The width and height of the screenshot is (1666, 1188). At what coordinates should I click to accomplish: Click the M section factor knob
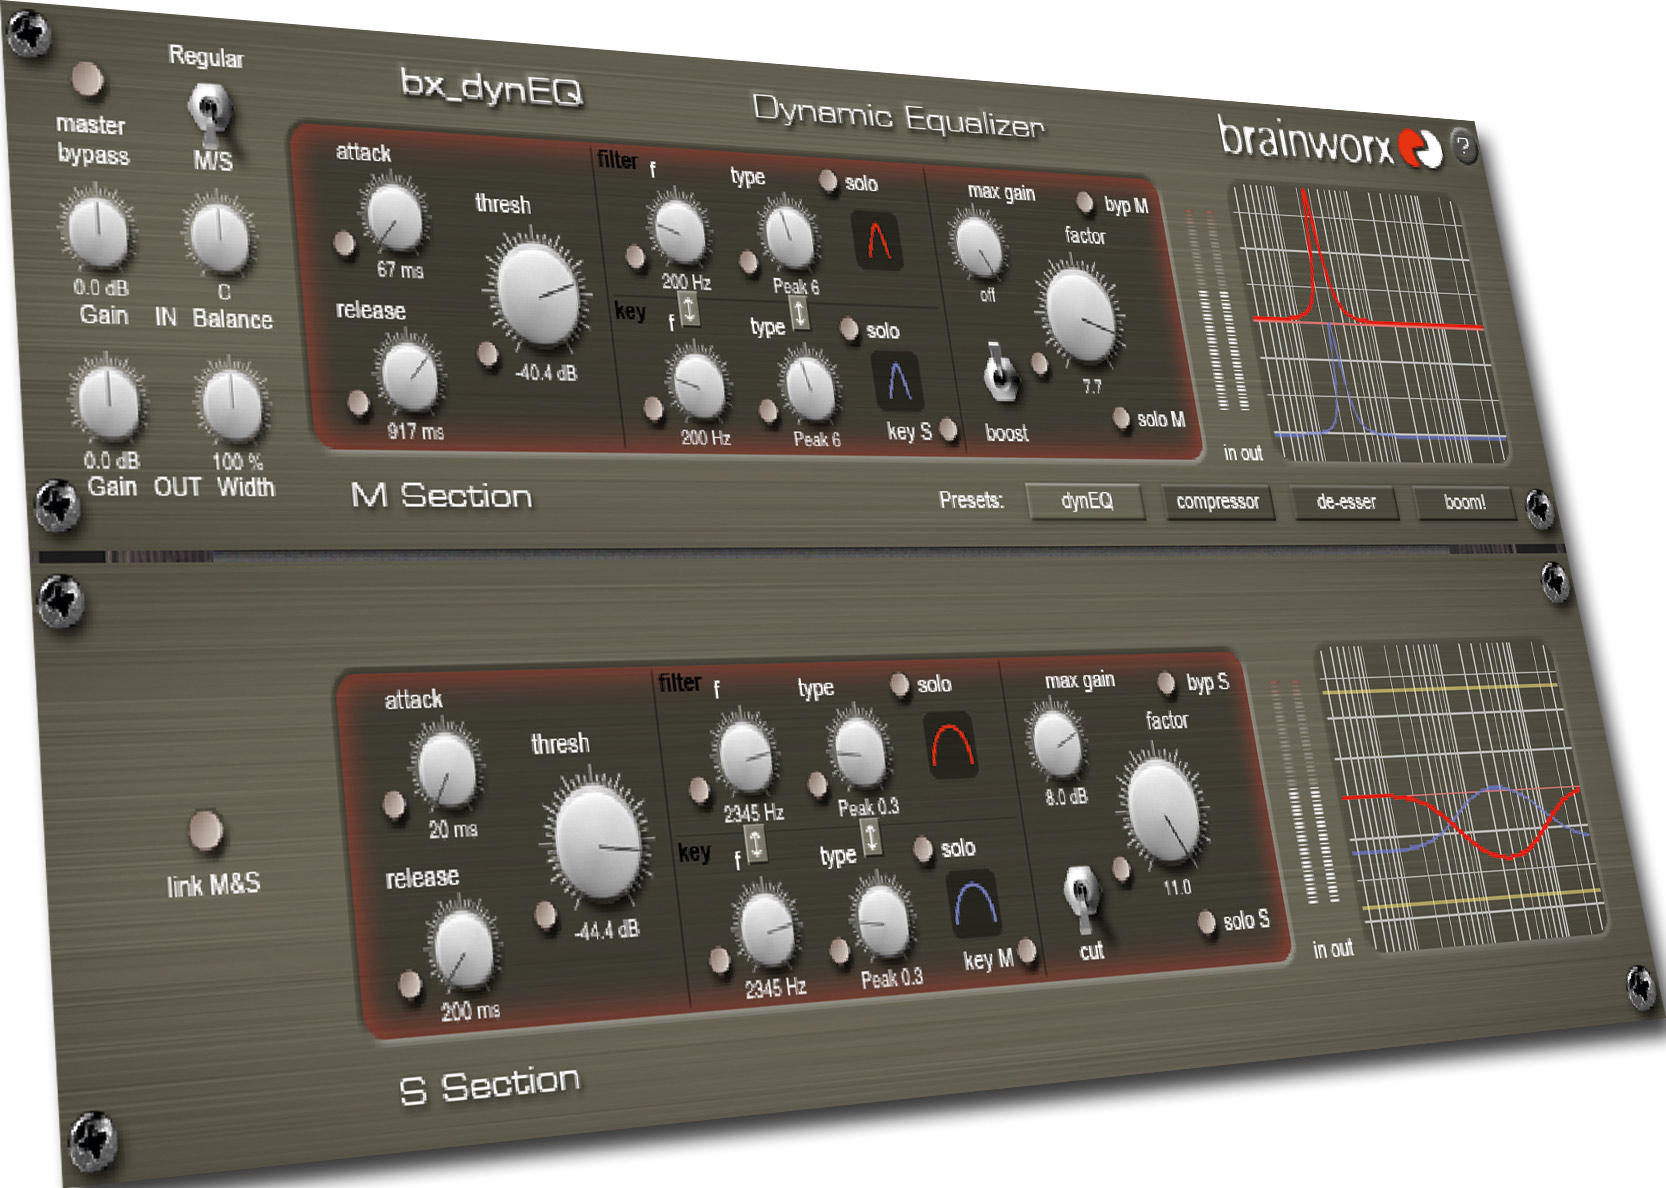pyautogui.click(x=1081, y=314)
